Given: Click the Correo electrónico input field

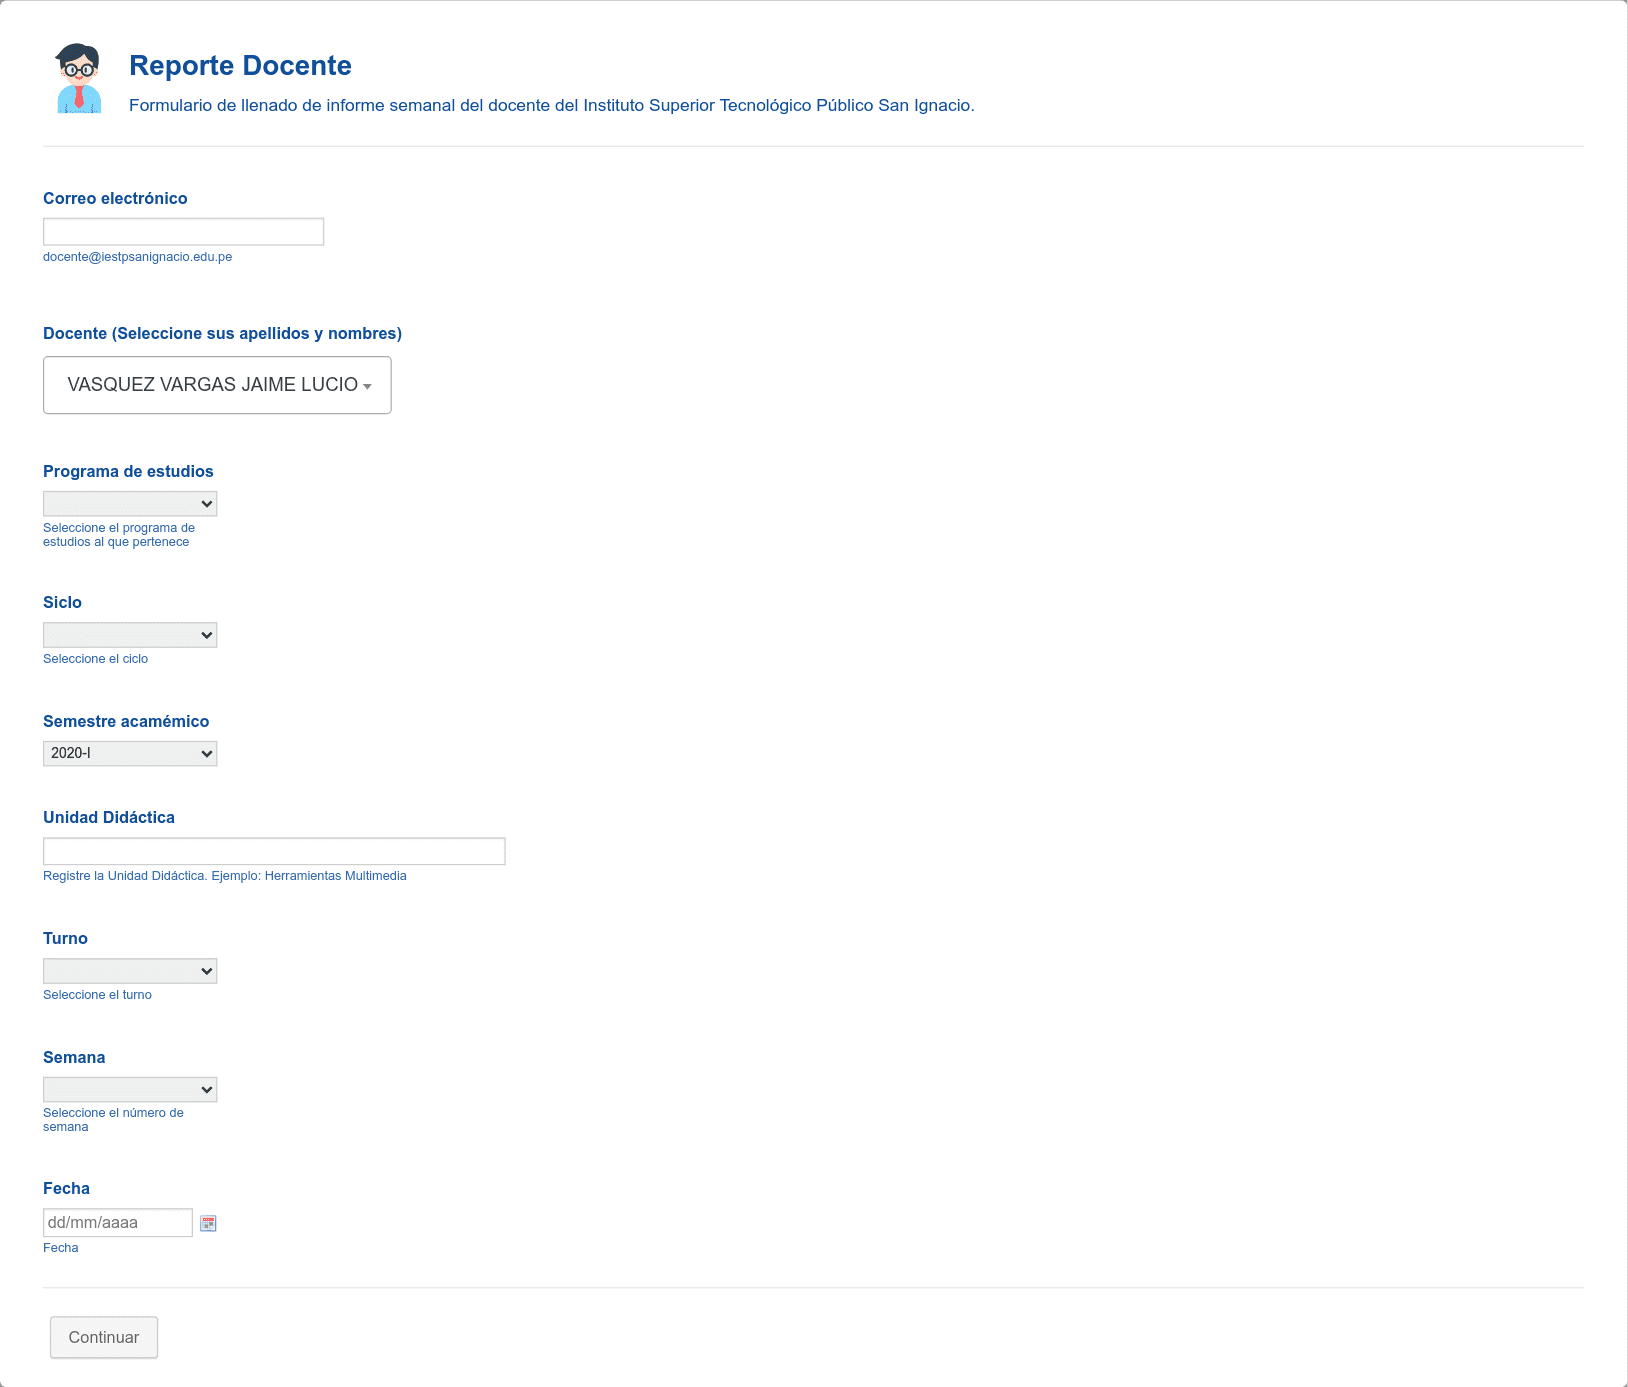Looking at the screenshot, I should pos(183,232).
